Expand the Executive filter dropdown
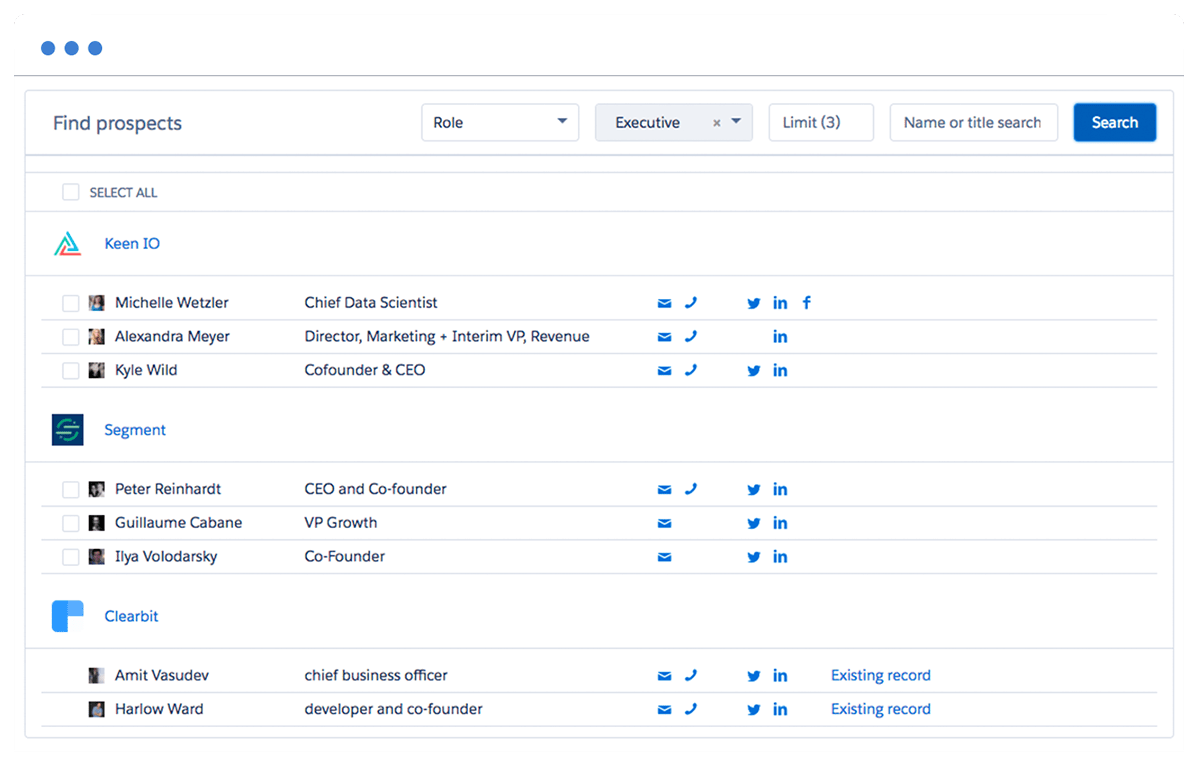 coord(735,122)
